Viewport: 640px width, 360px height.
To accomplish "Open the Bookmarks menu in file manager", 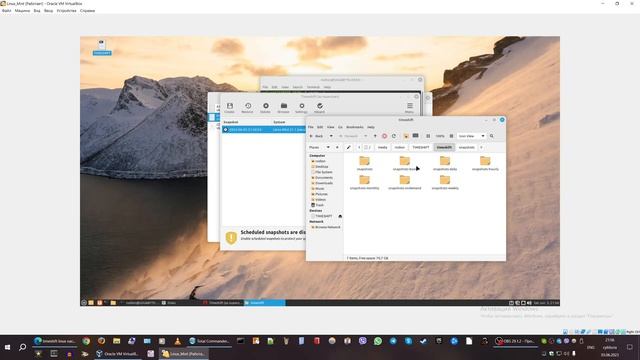I will (x=355, y=127).
